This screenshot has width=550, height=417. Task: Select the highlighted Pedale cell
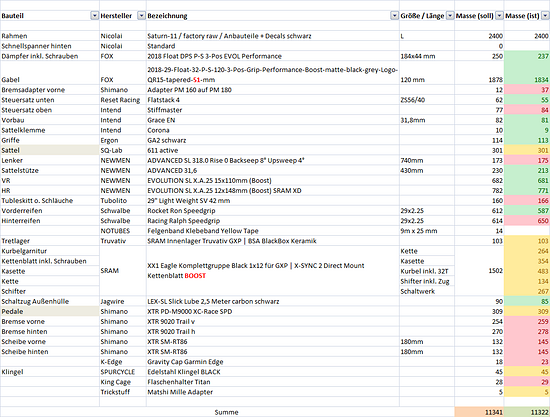[x=50, y=311]
